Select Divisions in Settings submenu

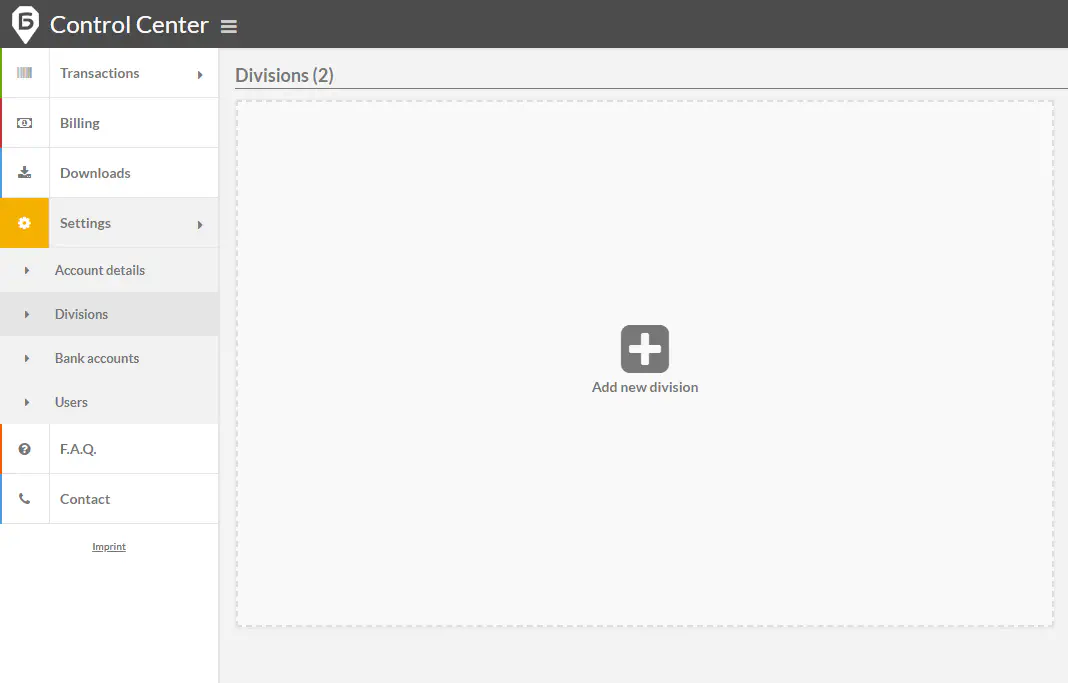[x=81, y=314]
